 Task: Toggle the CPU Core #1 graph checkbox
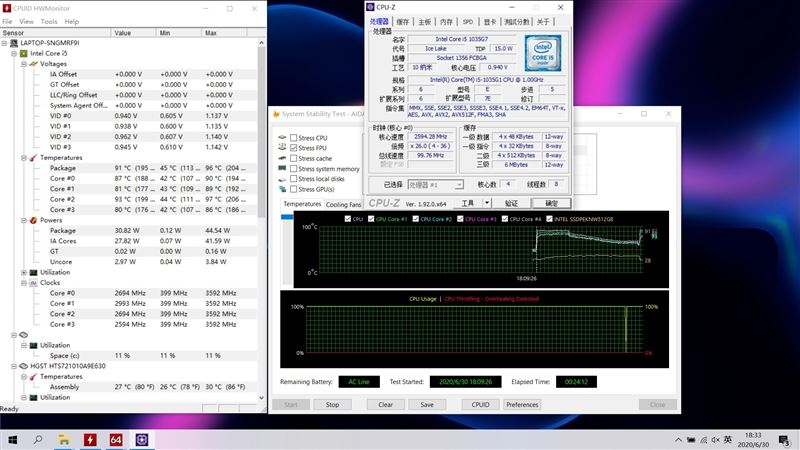(371, 219)
